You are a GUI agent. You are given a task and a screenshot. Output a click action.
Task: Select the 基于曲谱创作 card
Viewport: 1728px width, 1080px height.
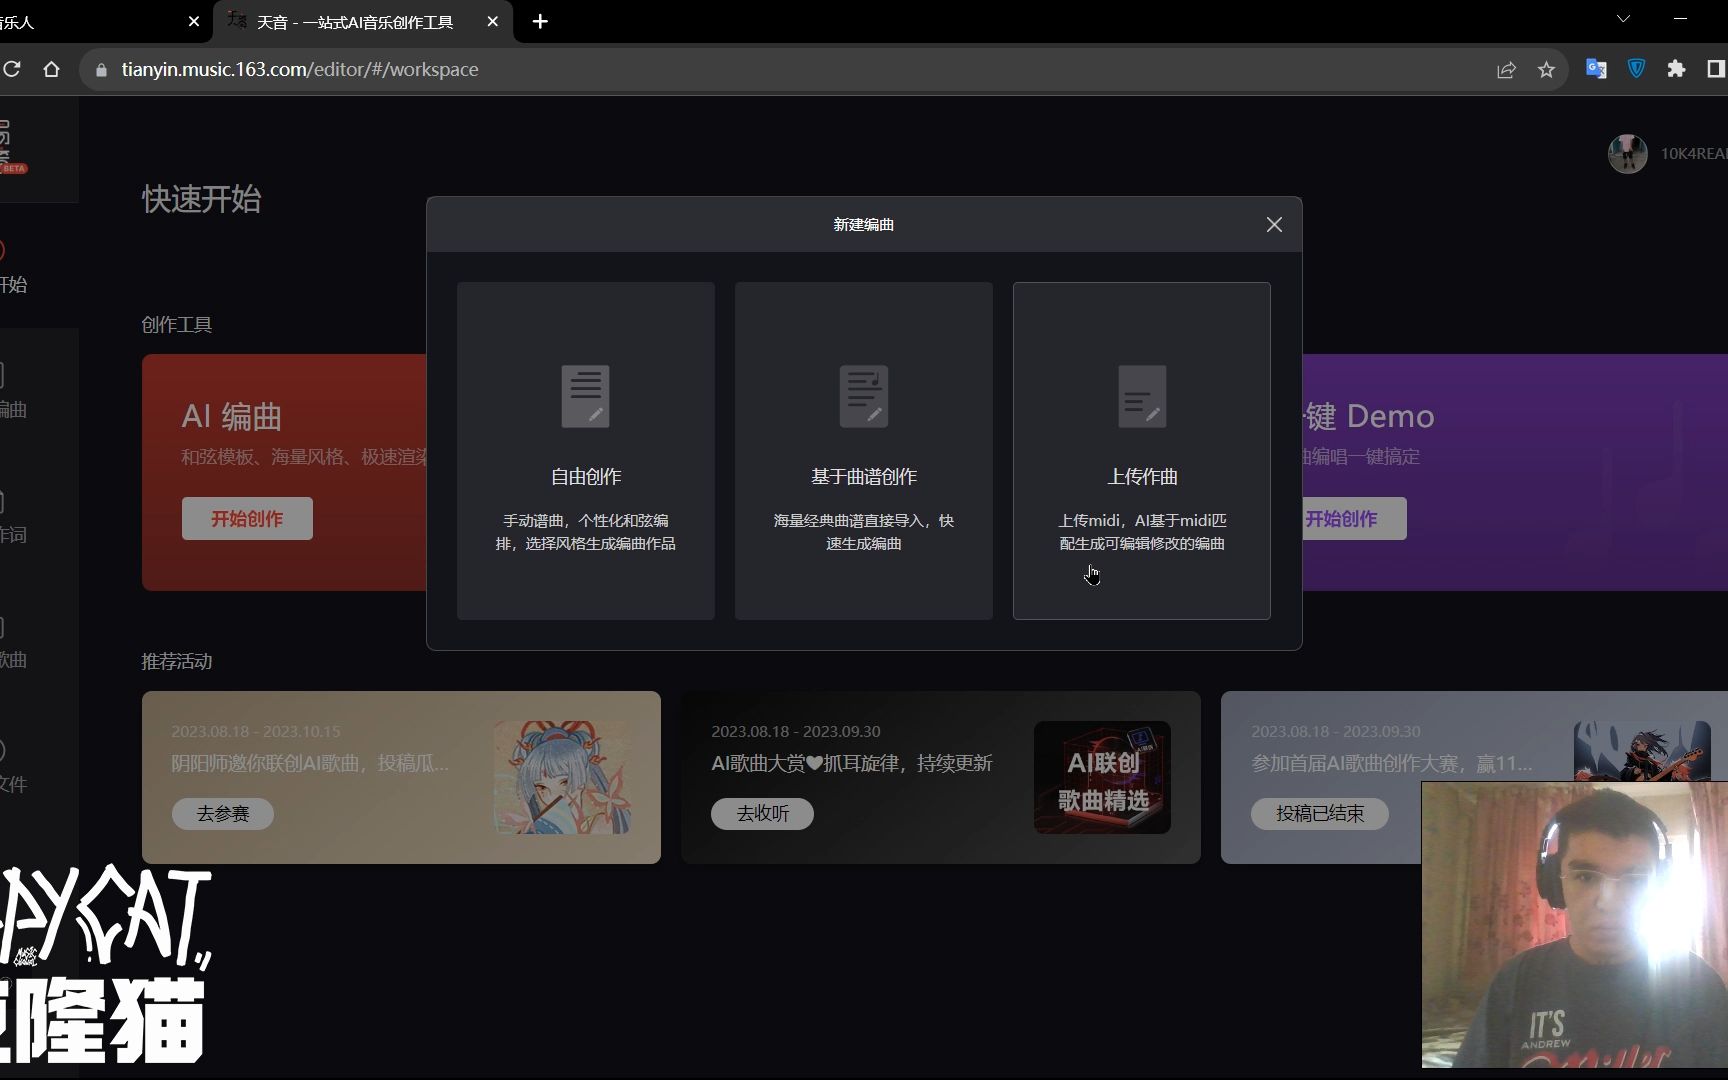pyautogui.click(x=864, y=451)
